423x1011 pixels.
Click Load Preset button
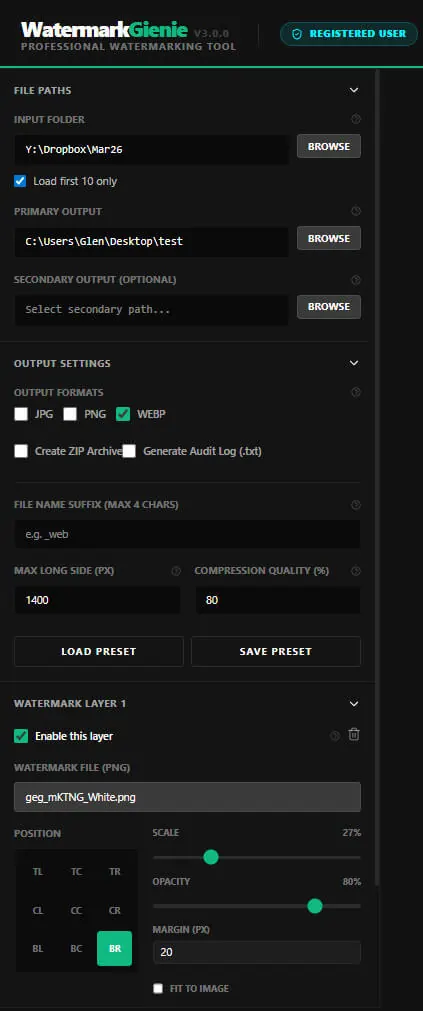pyautogui.click(x=99, y=651)
